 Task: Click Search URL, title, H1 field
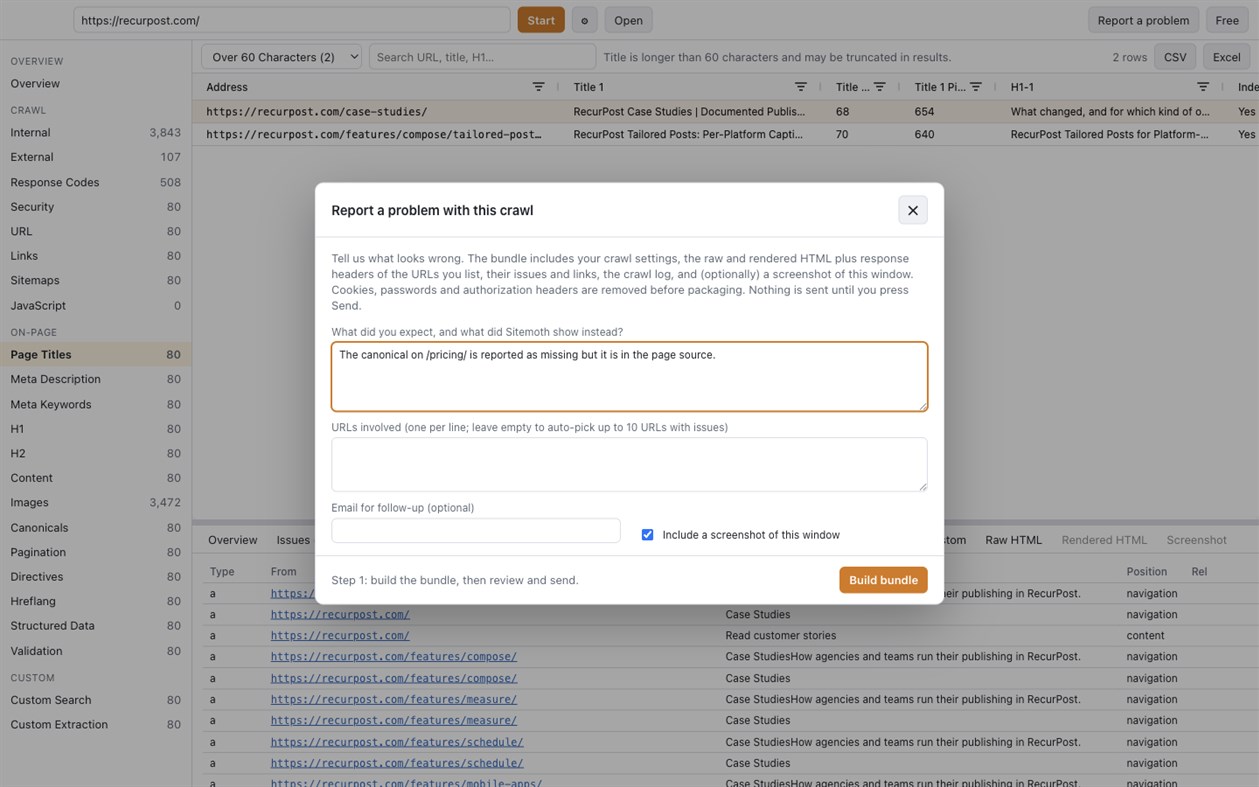point(482,57)
